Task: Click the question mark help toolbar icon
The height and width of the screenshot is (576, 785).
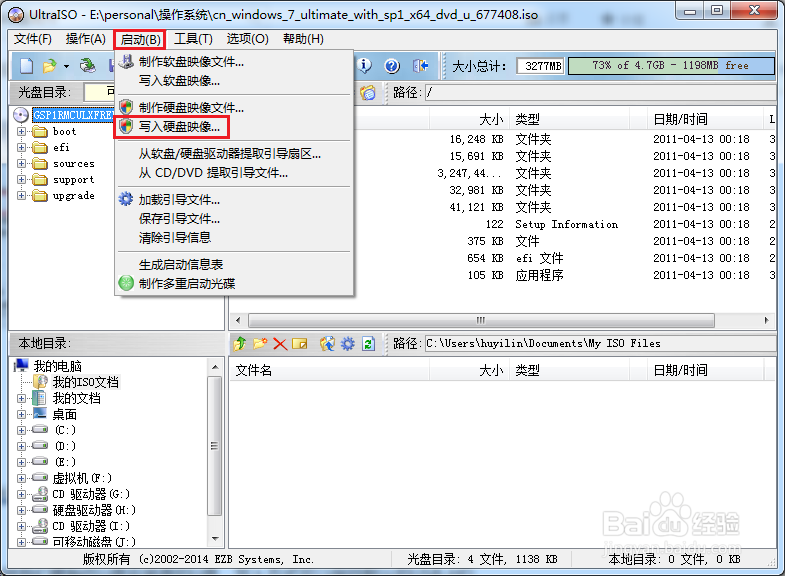Action: point(392,66)
